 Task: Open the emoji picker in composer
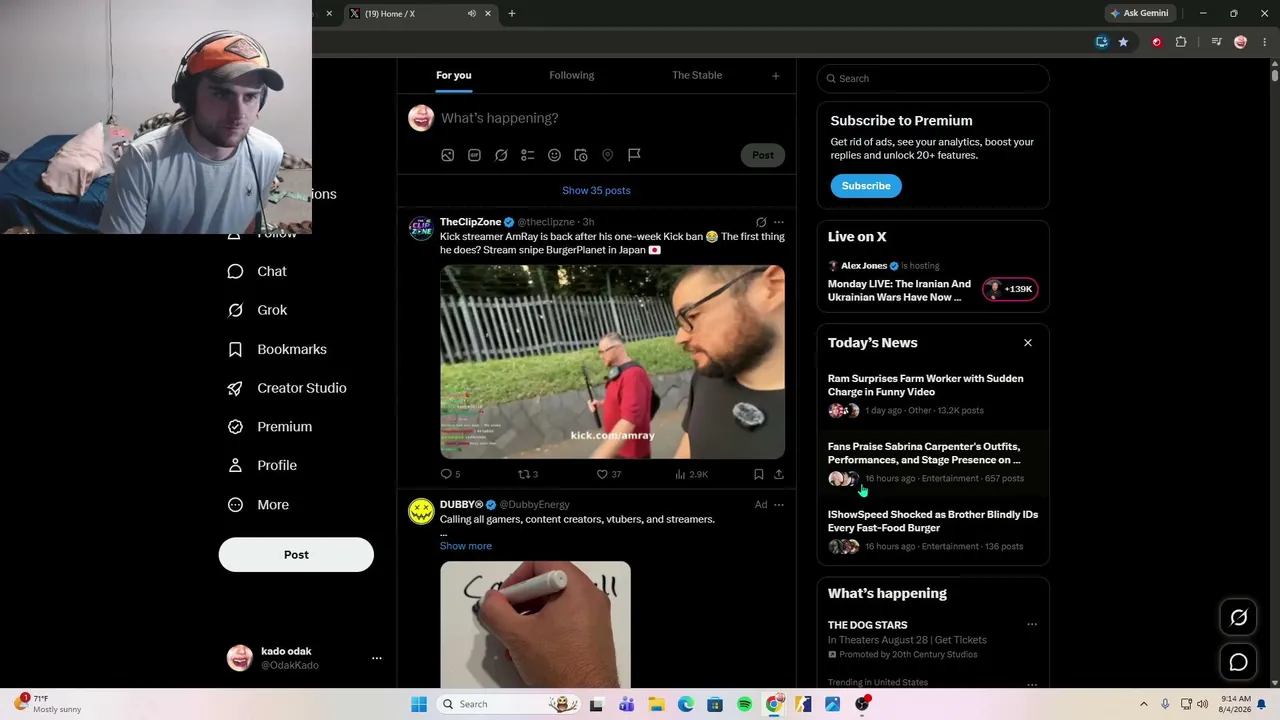pos(554,155)
